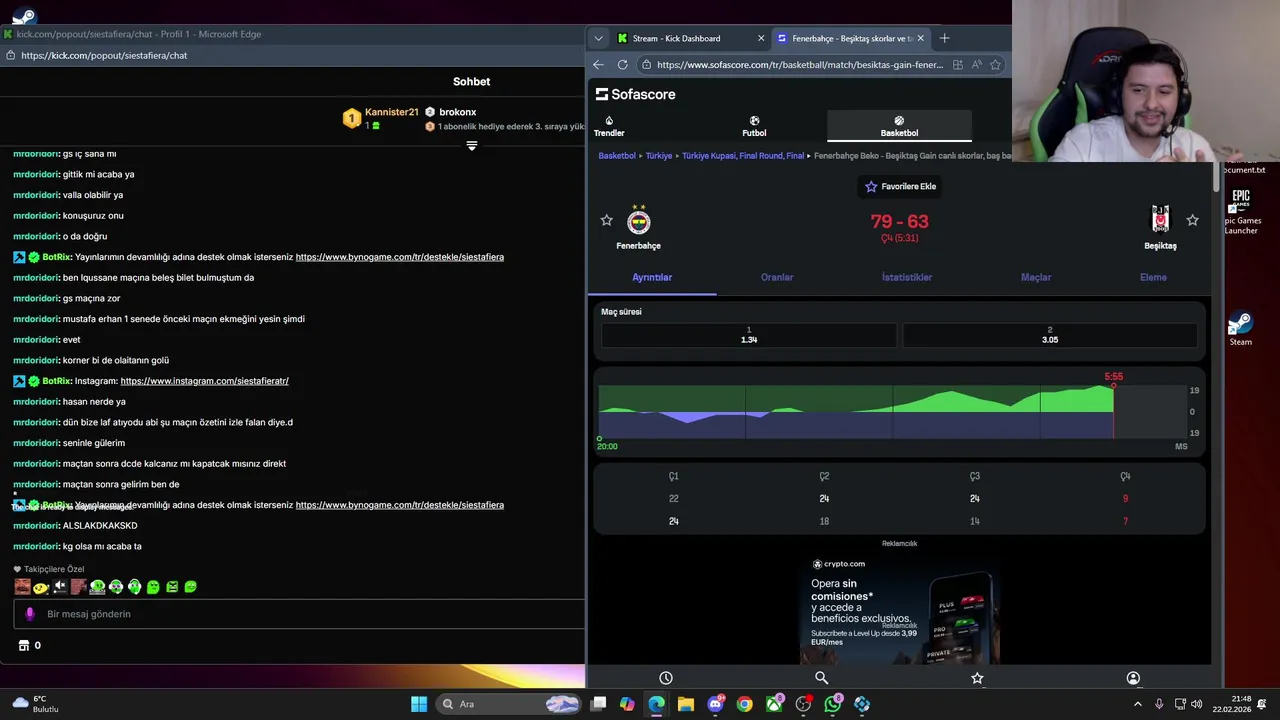Close the Fenerbahçe - Beşiktaş tab
The width and height of the screenshot is (1280, 720).
(x=920, y=38)
